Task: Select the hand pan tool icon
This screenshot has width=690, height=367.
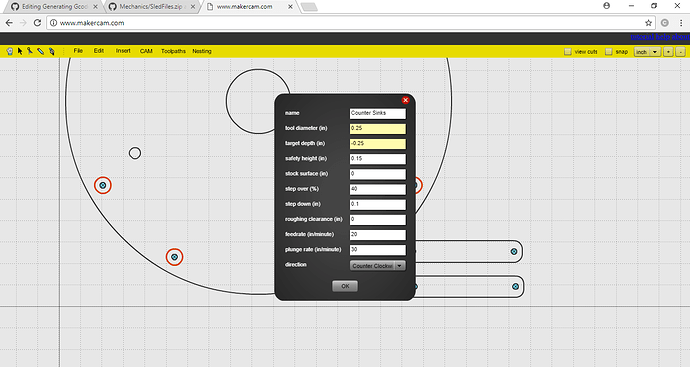Action: tap(10, 51)
